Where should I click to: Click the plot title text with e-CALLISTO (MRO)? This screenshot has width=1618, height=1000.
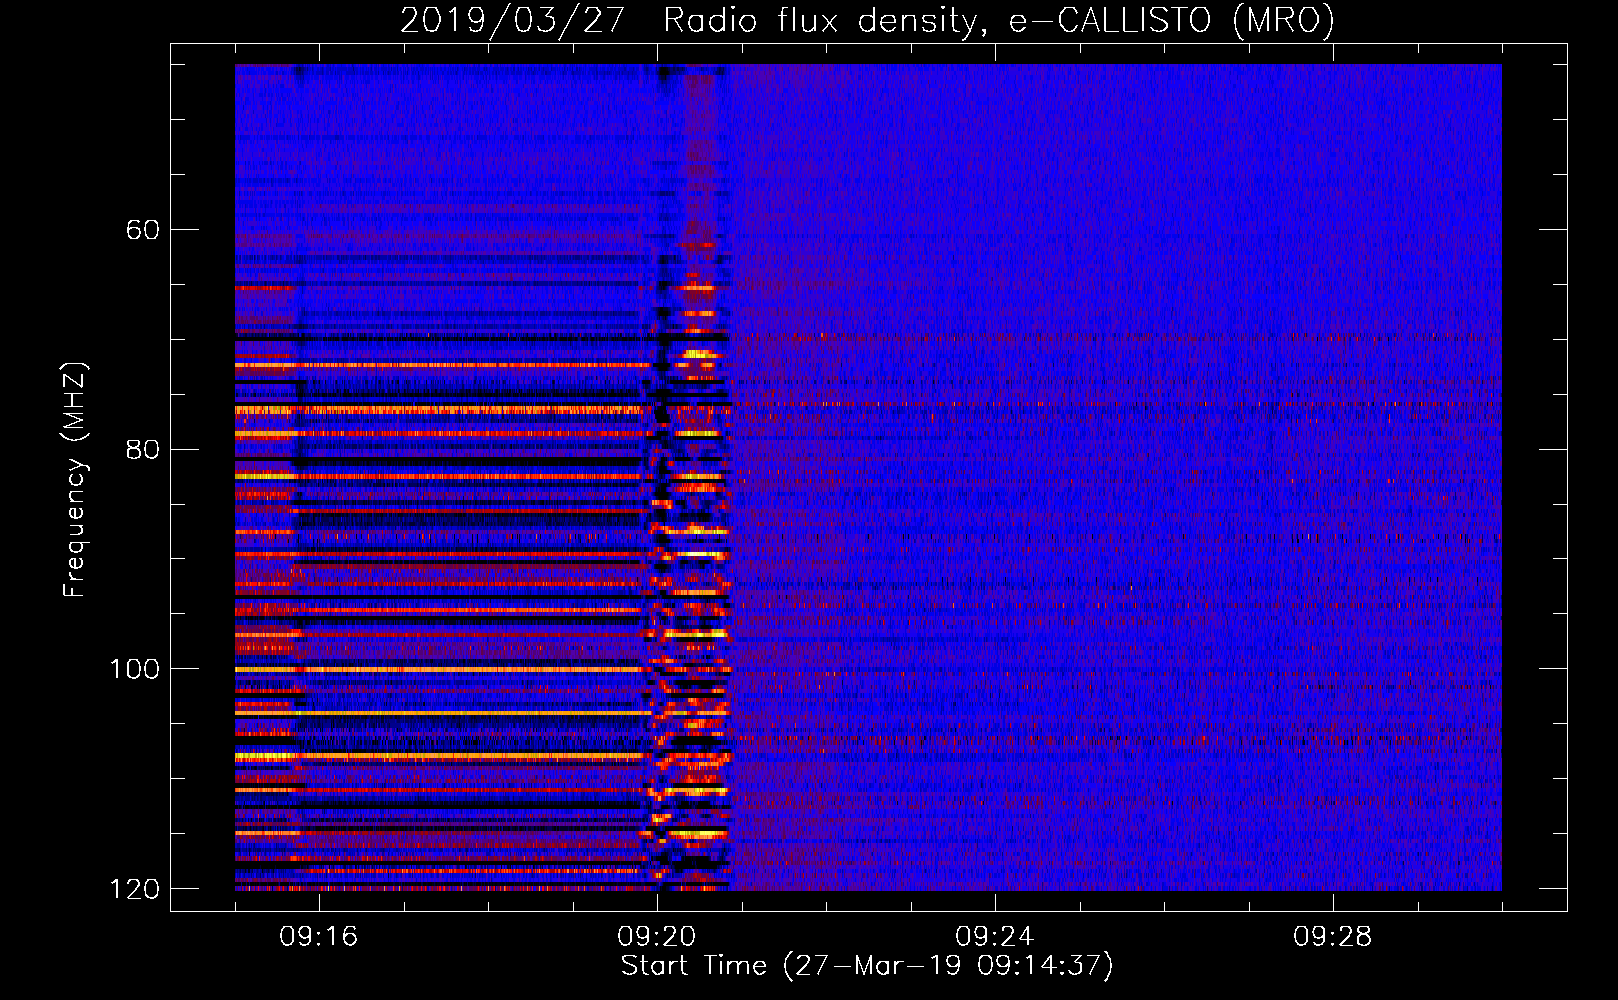867,21
